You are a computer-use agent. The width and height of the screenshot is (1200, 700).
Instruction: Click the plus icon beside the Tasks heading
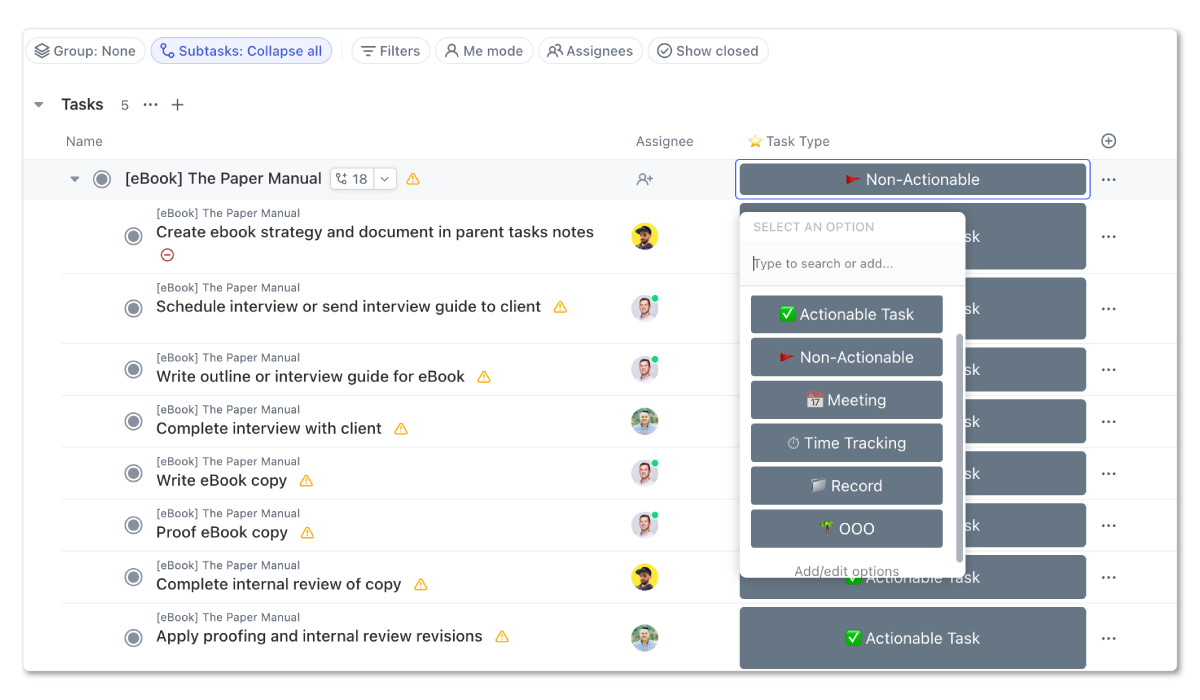tap(177, 104)
